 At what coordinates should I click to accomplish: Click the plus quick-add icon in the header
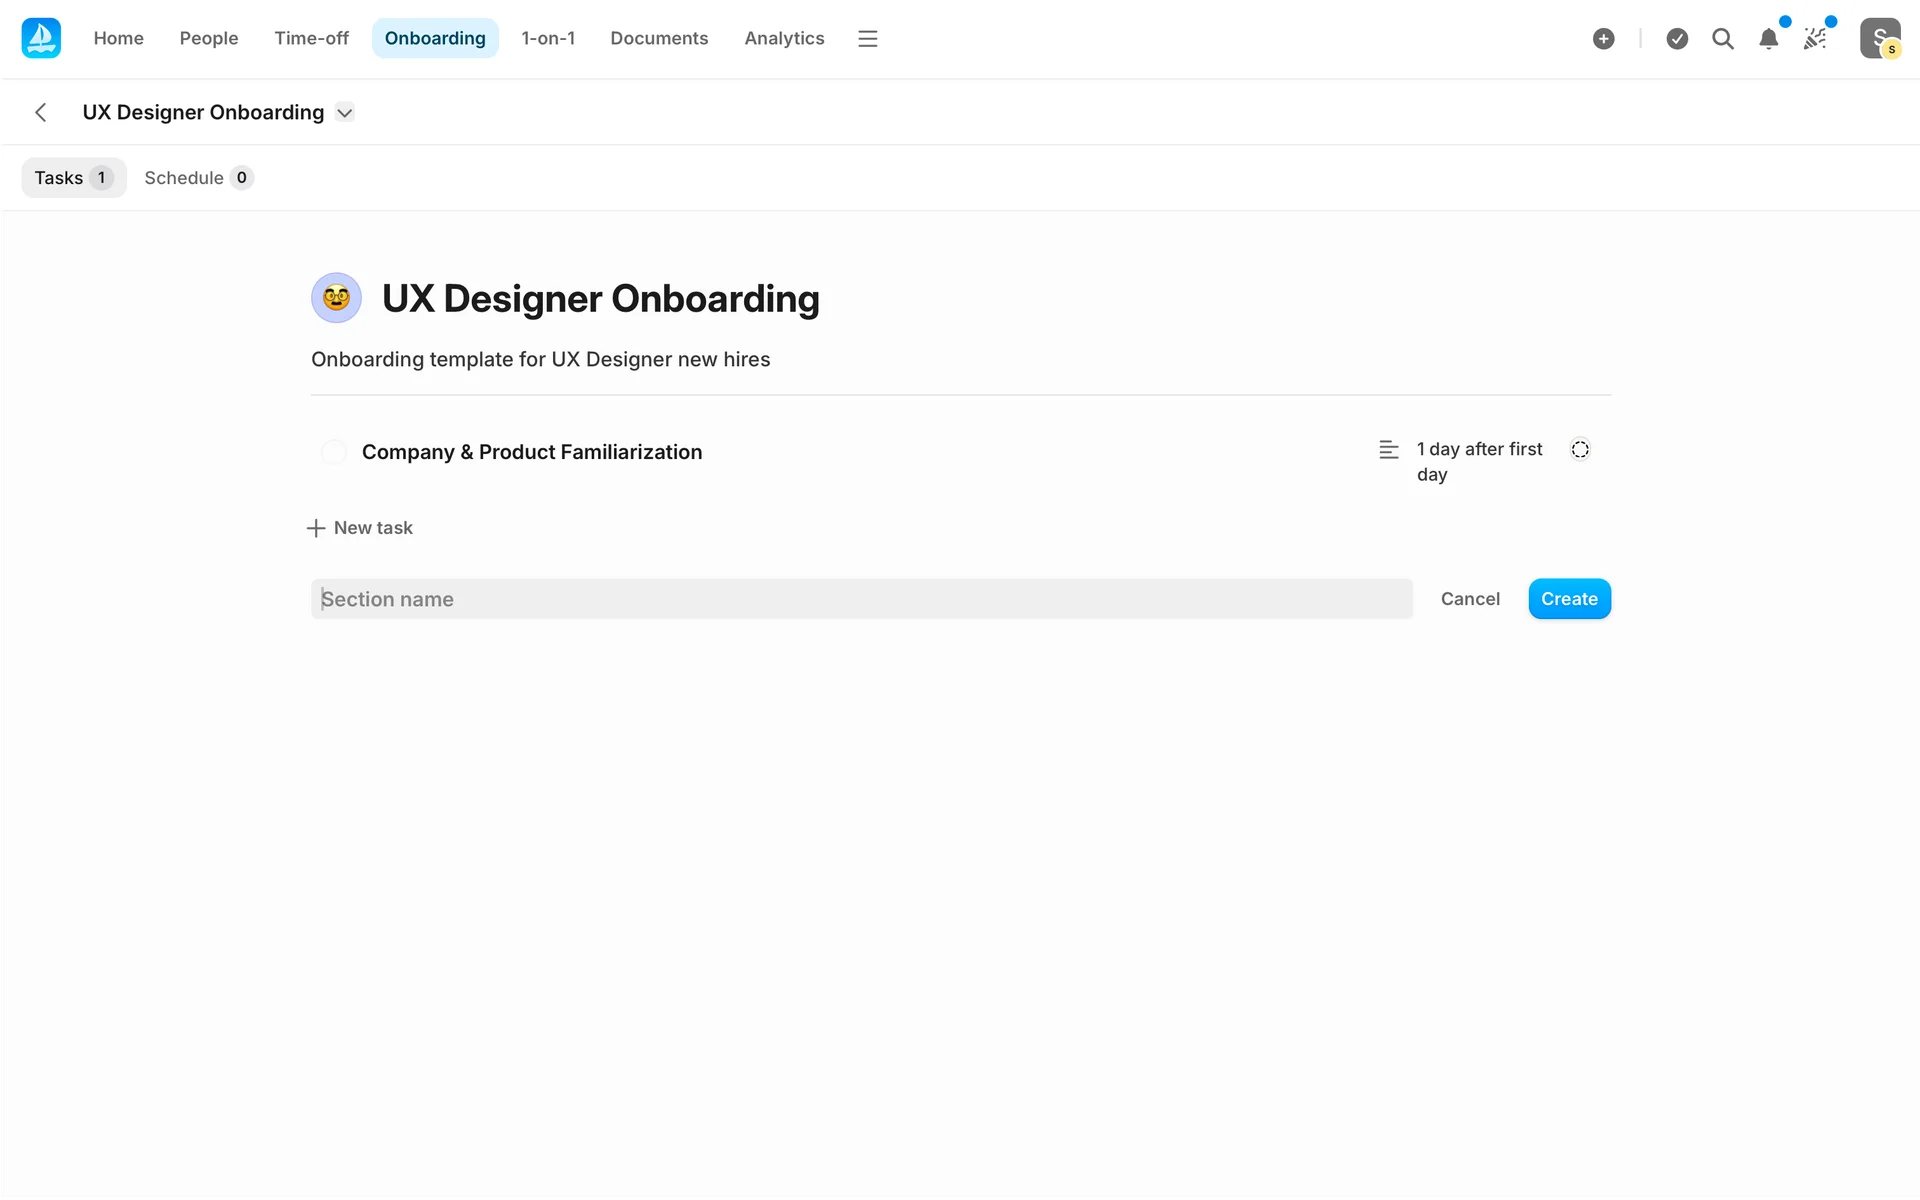(1603, 39)
